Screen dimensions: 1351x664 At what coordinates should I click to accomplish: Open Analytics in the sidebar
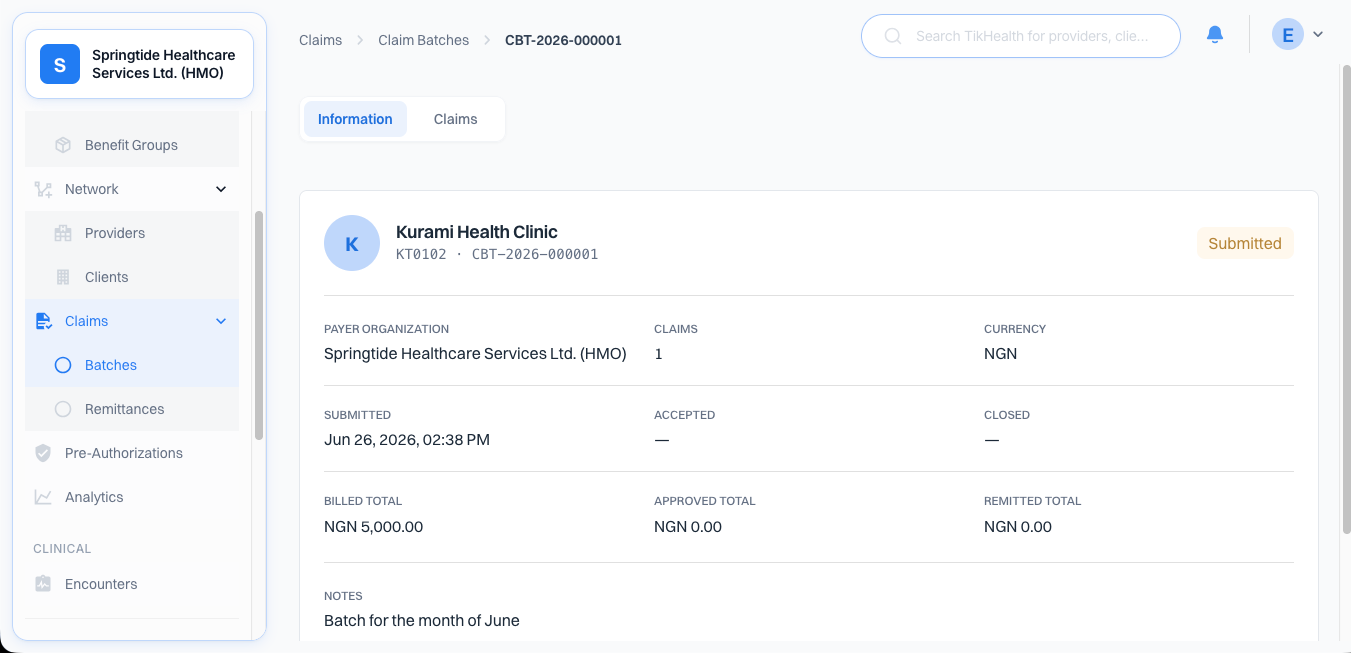[x=132, y=497]
